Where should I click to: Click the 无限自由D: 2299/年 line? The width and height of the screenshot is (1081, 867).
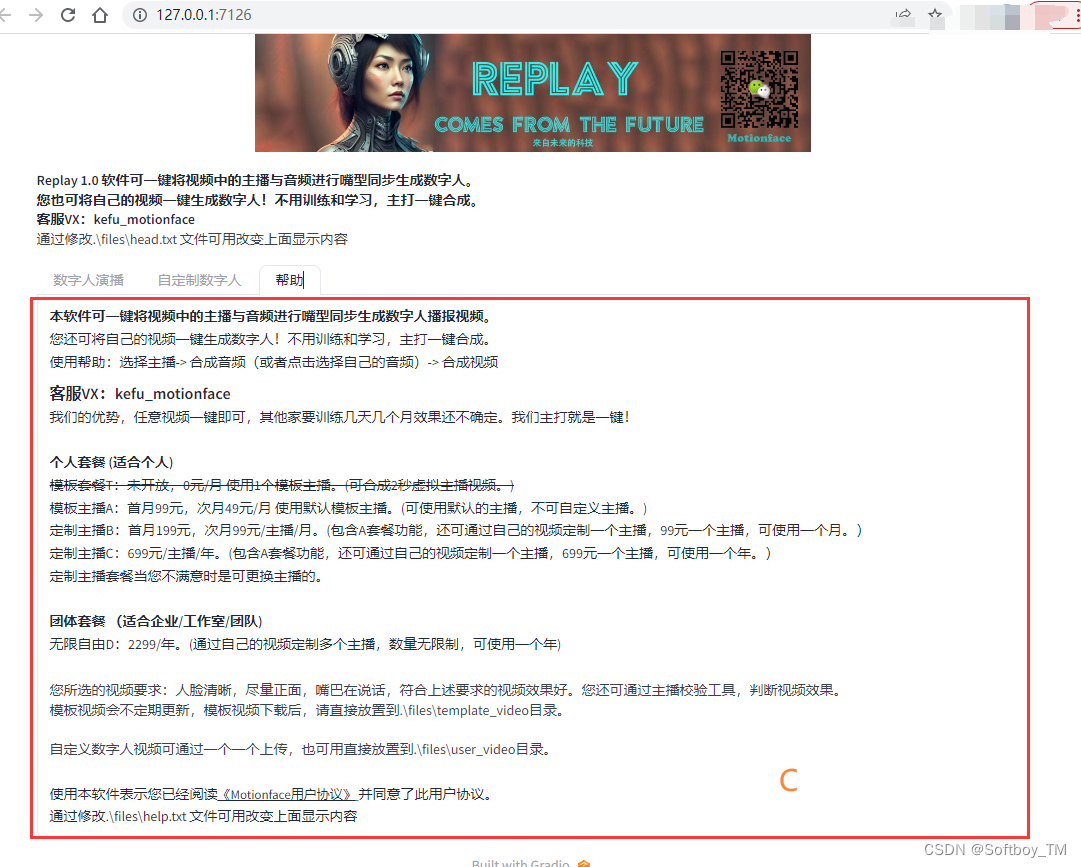305,644
